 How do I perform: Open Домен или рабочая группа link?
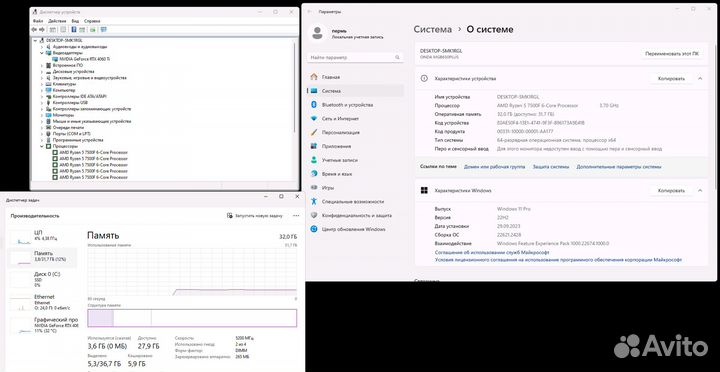coord(495,167)
